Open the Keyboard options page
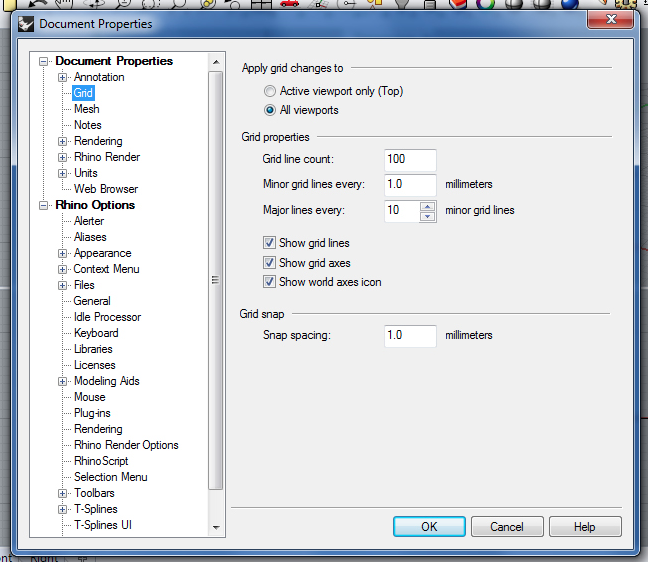648x562 pixels. 96,333
